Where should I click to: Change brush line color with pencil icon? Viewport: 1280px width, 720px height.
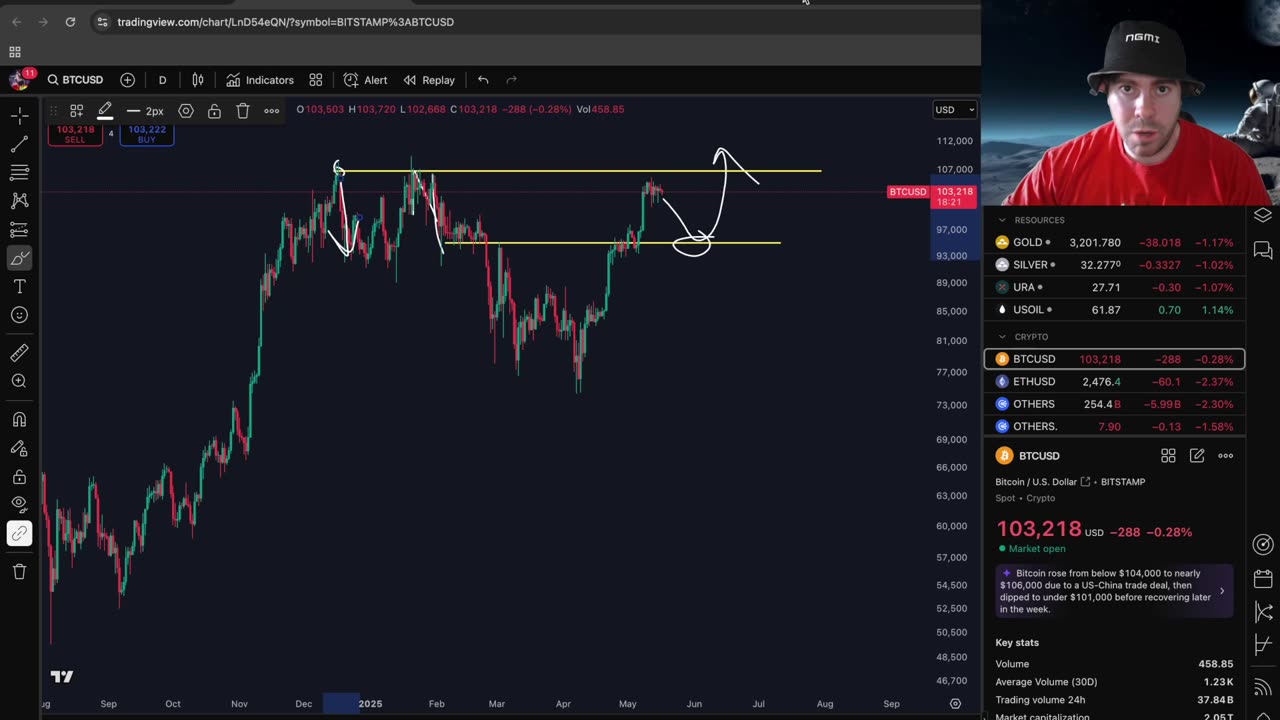point(105,111)
